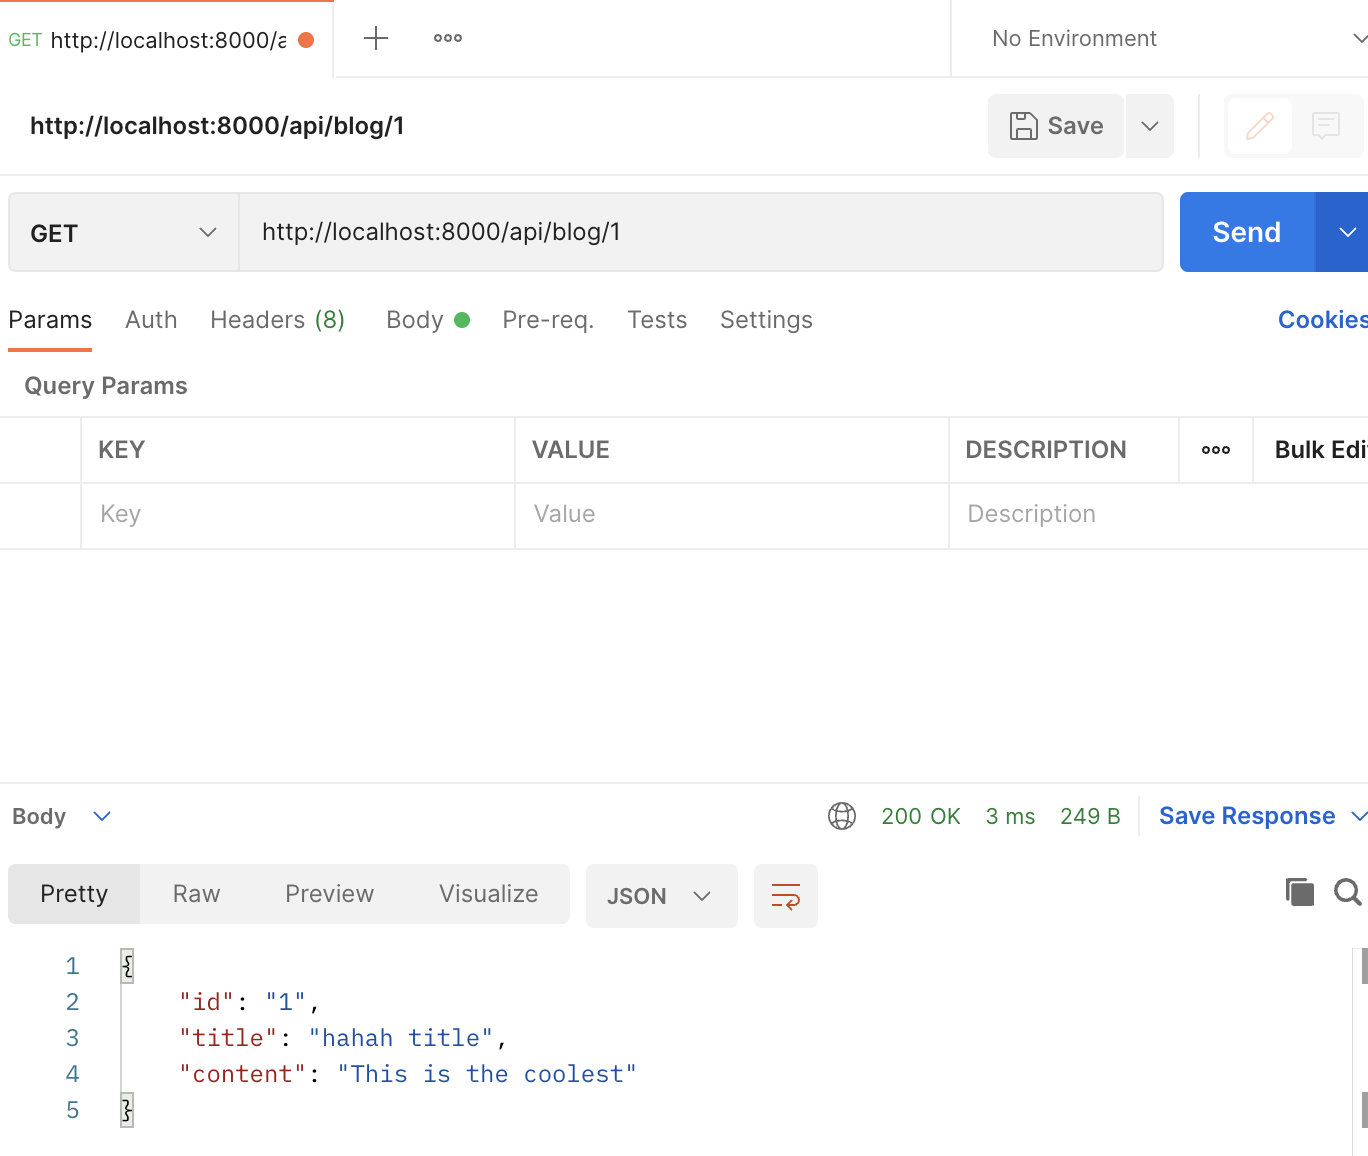The image size is (1368, 1156).
Task: Click the "hahah title" value
Action: [x=401, y=1038]
